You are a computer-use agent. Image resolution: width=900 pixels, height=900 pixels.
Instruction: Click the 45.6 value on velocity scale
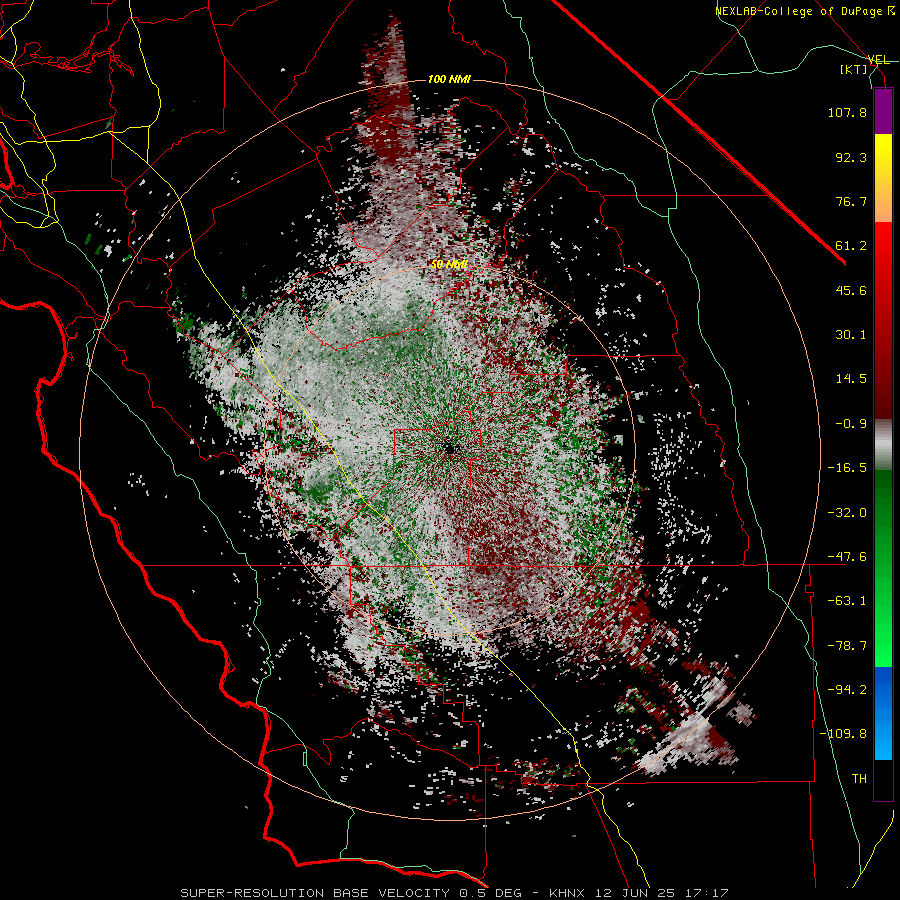851,290
